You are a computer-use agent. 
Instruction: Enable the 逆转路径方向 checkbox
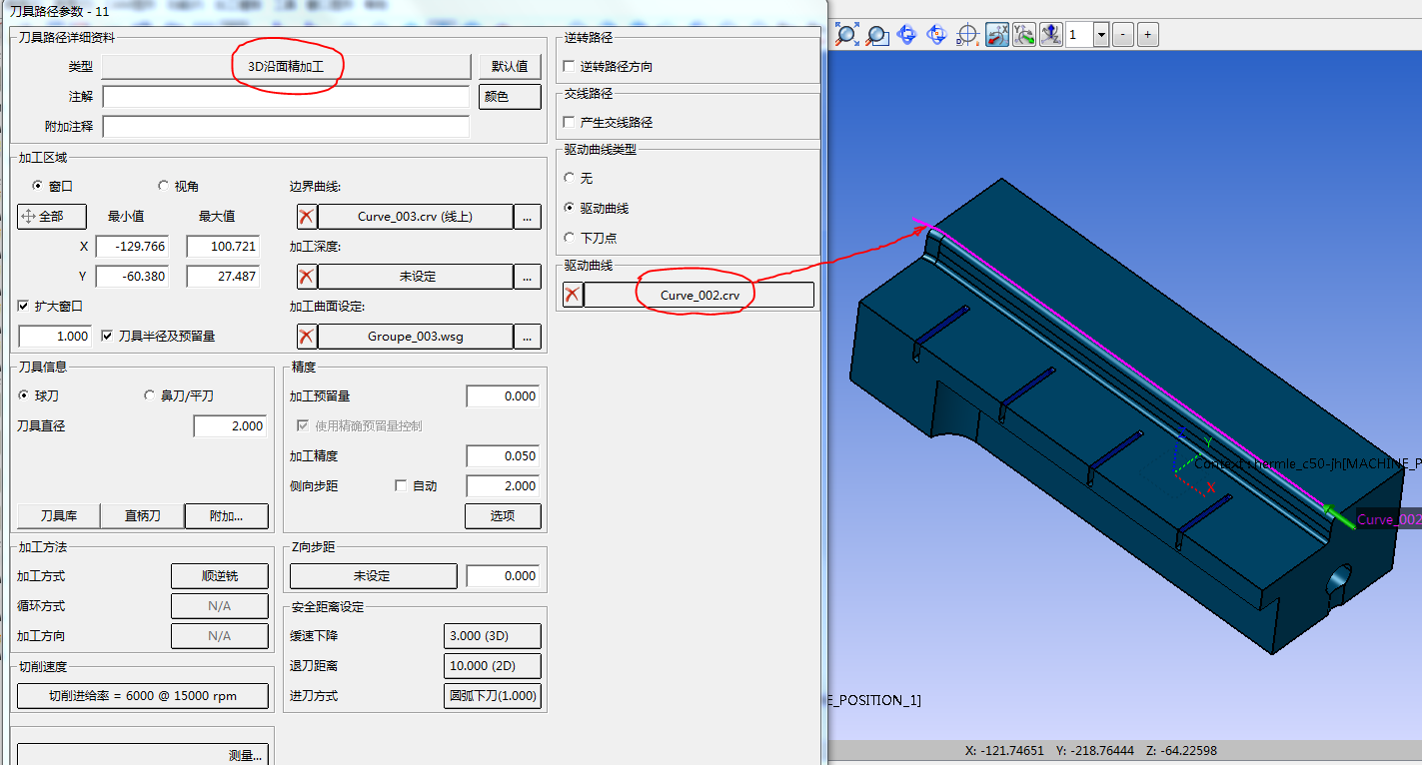pos(569,67)
